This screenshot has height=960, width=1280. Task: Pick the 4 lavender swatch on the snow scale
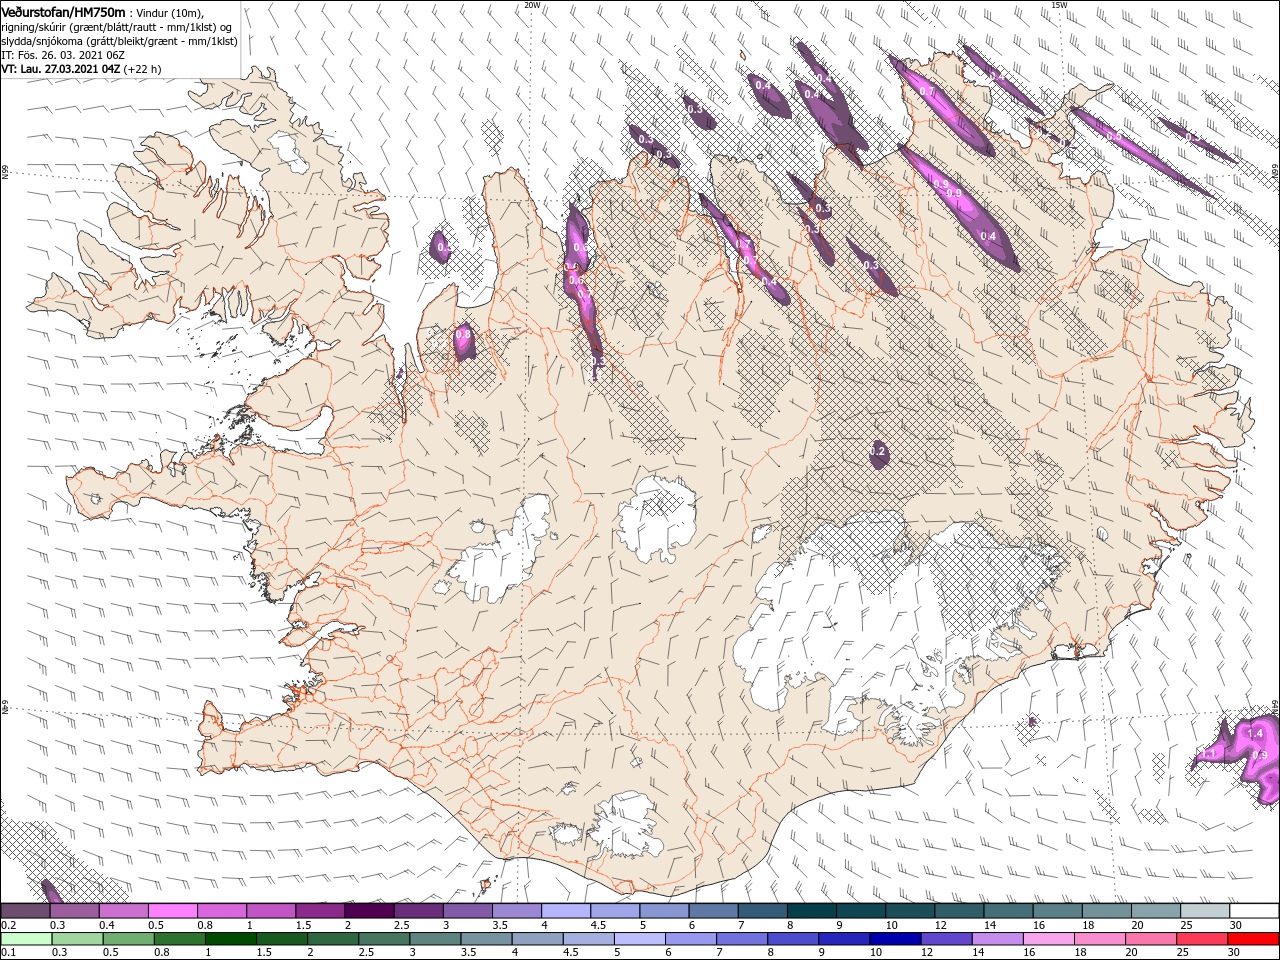[x=566, y=911]
